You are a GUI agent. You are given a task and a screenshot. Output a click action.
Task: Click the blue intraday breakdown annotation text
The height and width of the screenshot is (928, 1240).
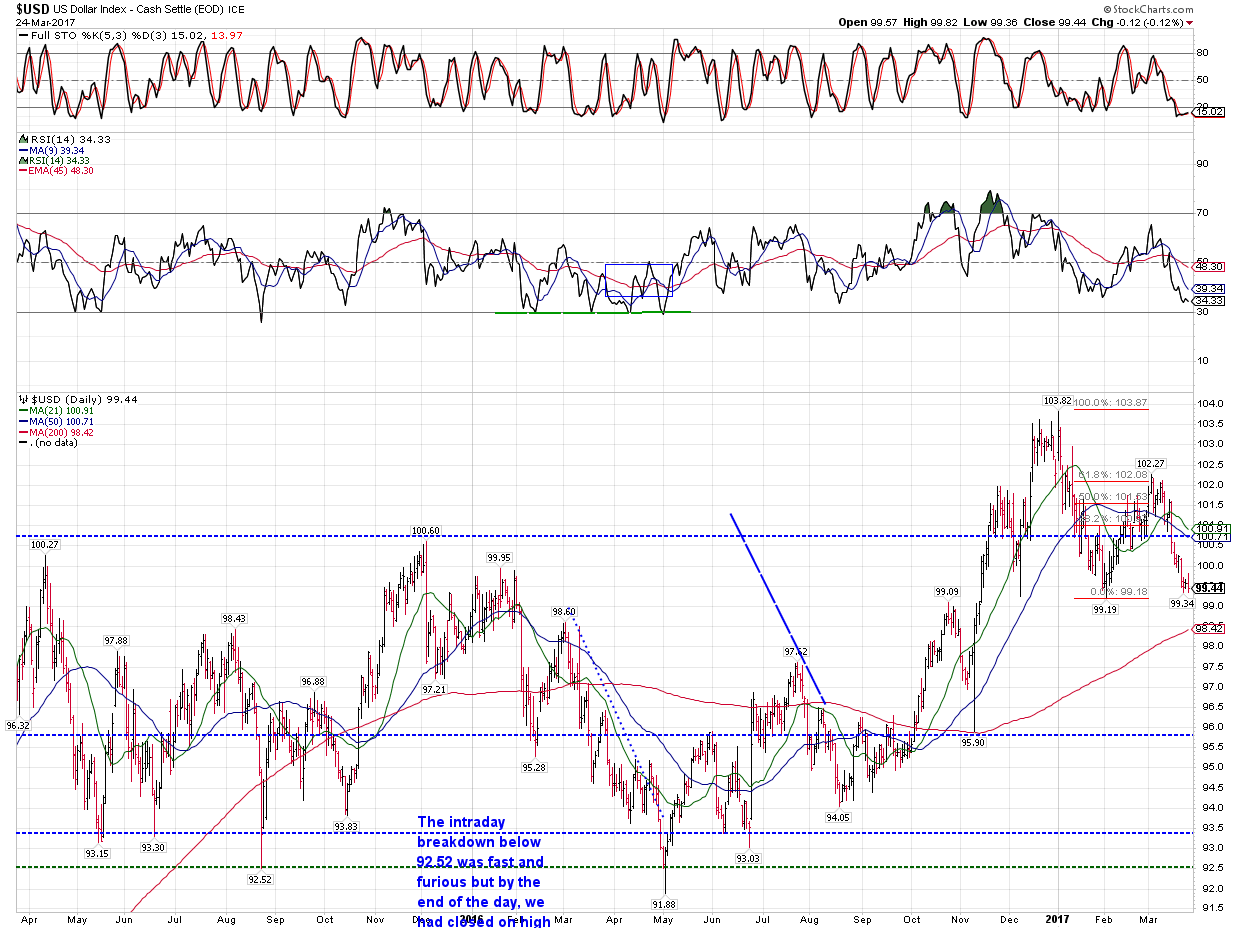click(481, 870)
